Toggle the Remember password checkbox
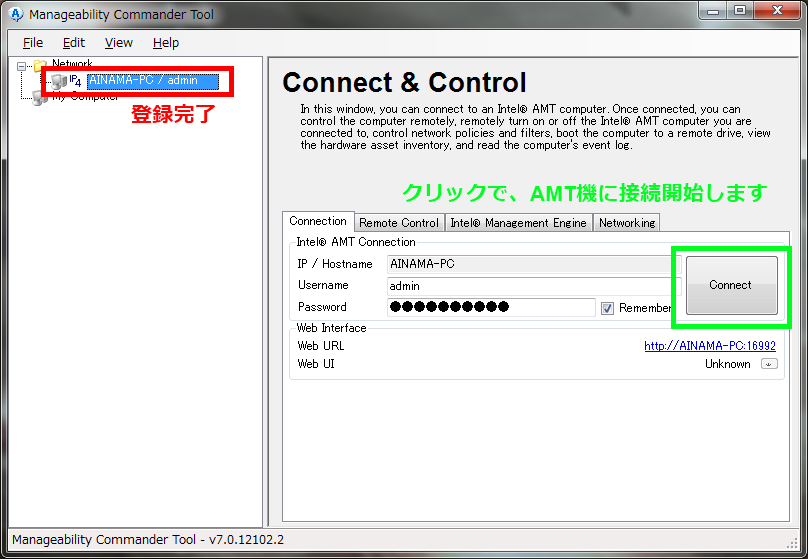The height and width of the screenshot is (559, 808). [608, 308]
